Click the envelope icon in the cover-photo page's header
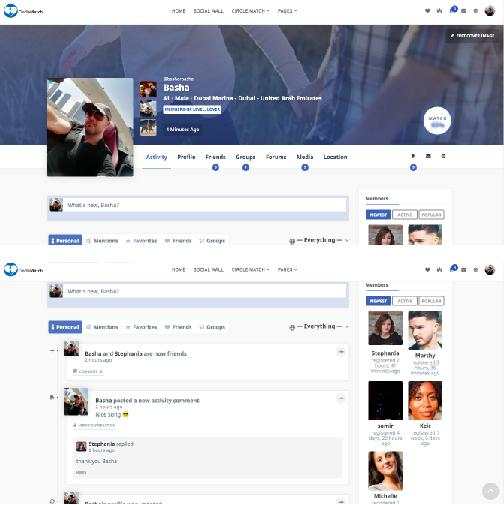The height and width of the screenshot is (505, 504). coord(464,11)
